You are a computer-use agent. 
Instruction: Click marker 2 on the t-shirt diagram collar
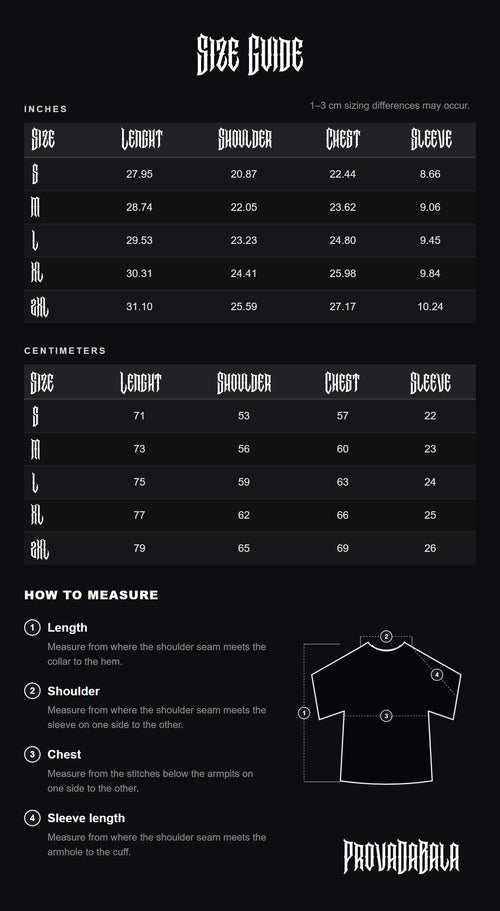coord(387,636)
